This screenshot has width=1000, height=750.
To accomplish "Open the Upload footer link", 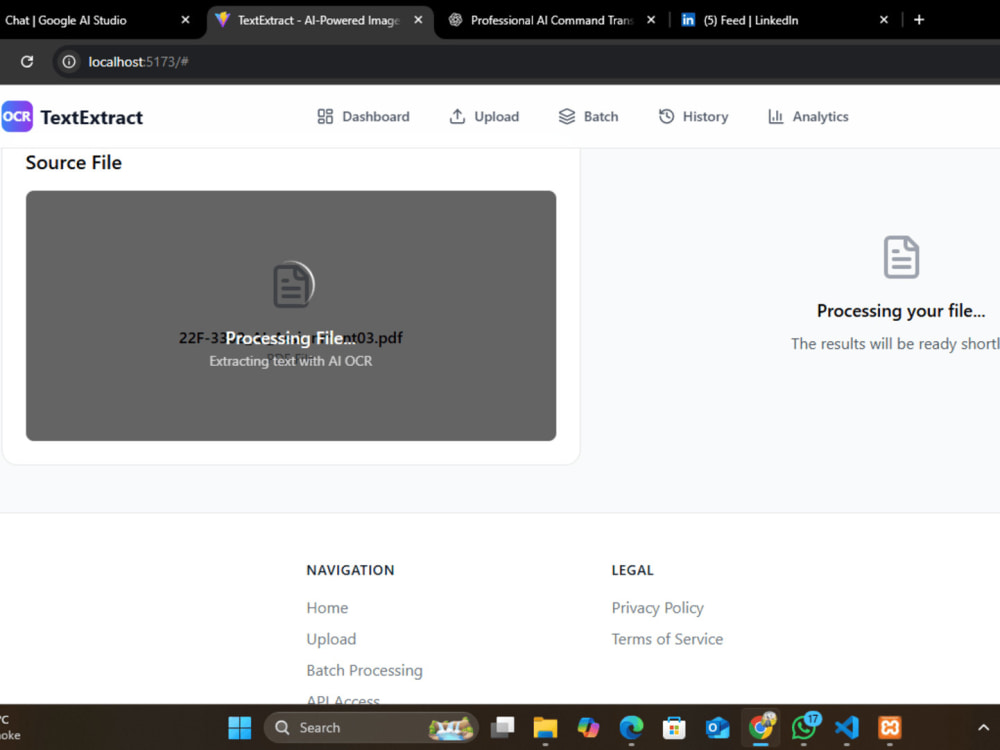I will pyautogui.click(x=331, y=639).
